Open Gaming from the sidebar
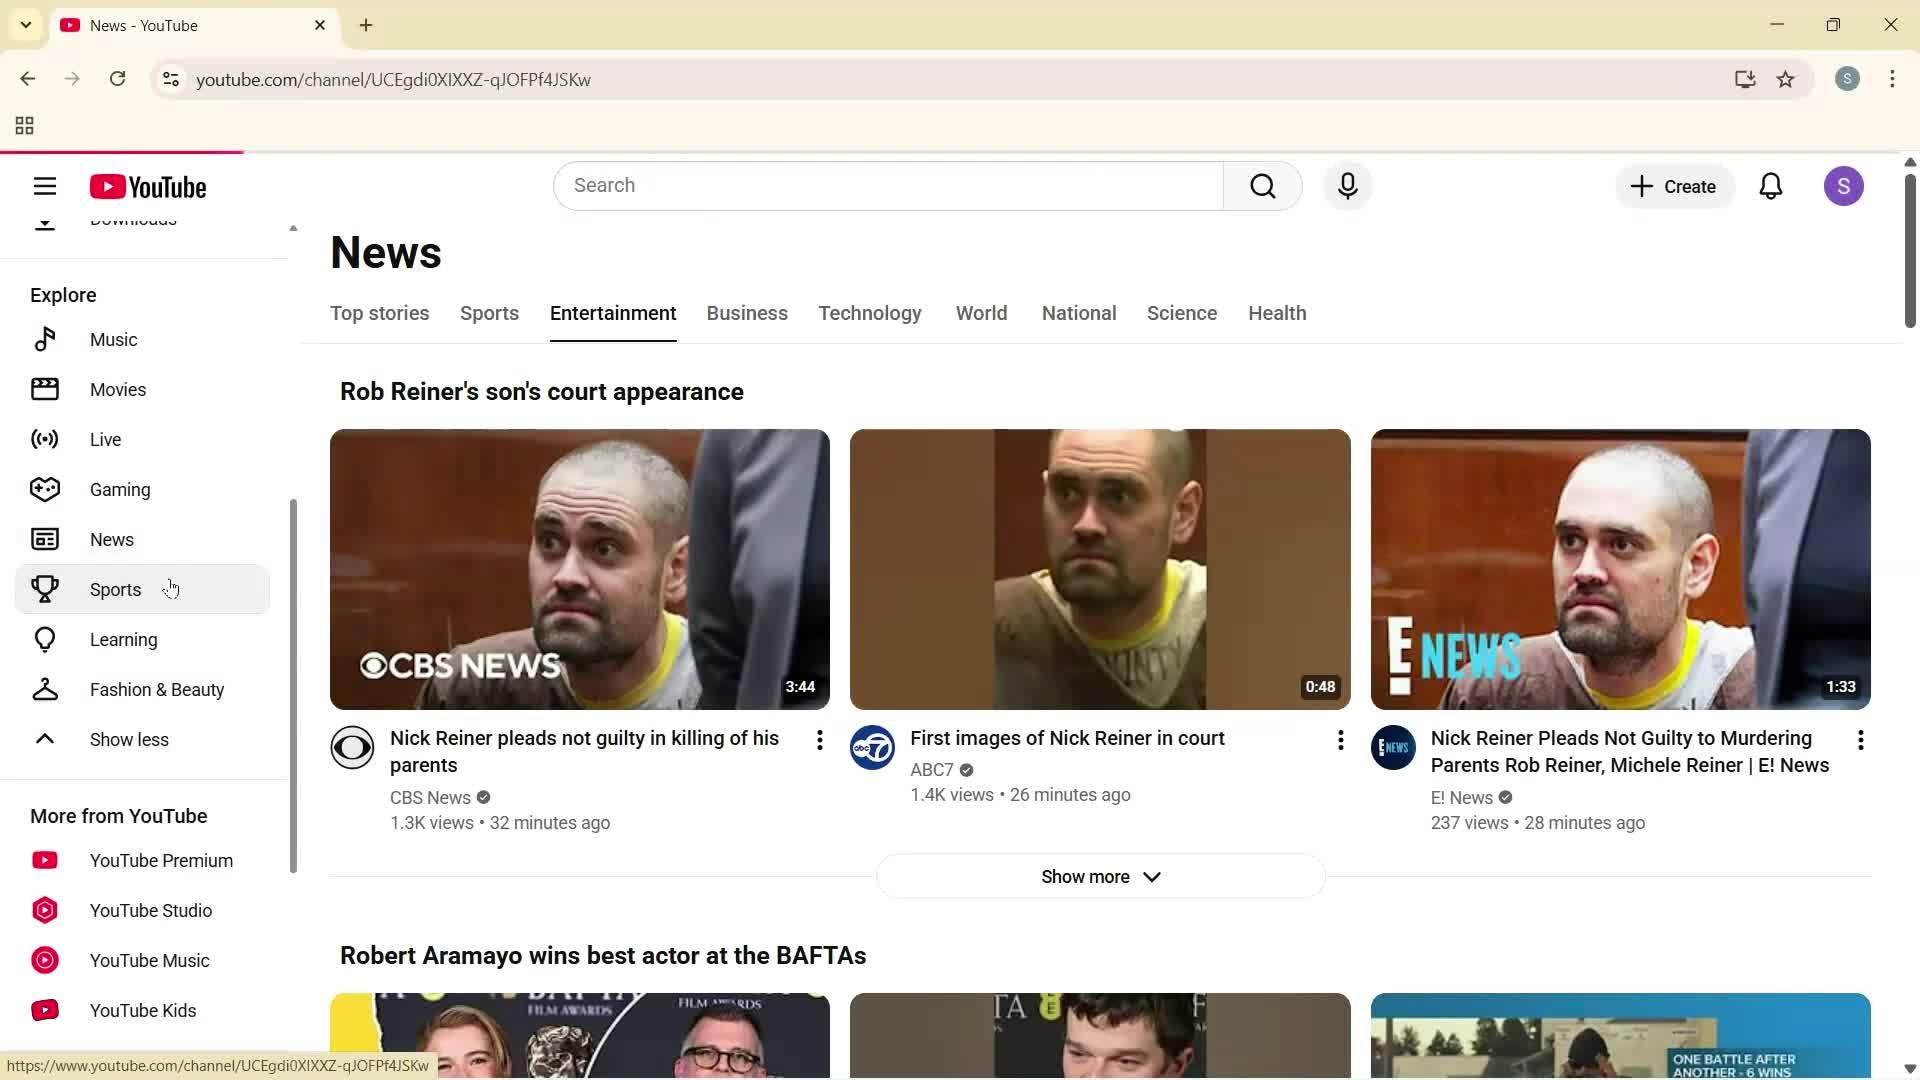1920x1080 pixels. coord(120,489)
